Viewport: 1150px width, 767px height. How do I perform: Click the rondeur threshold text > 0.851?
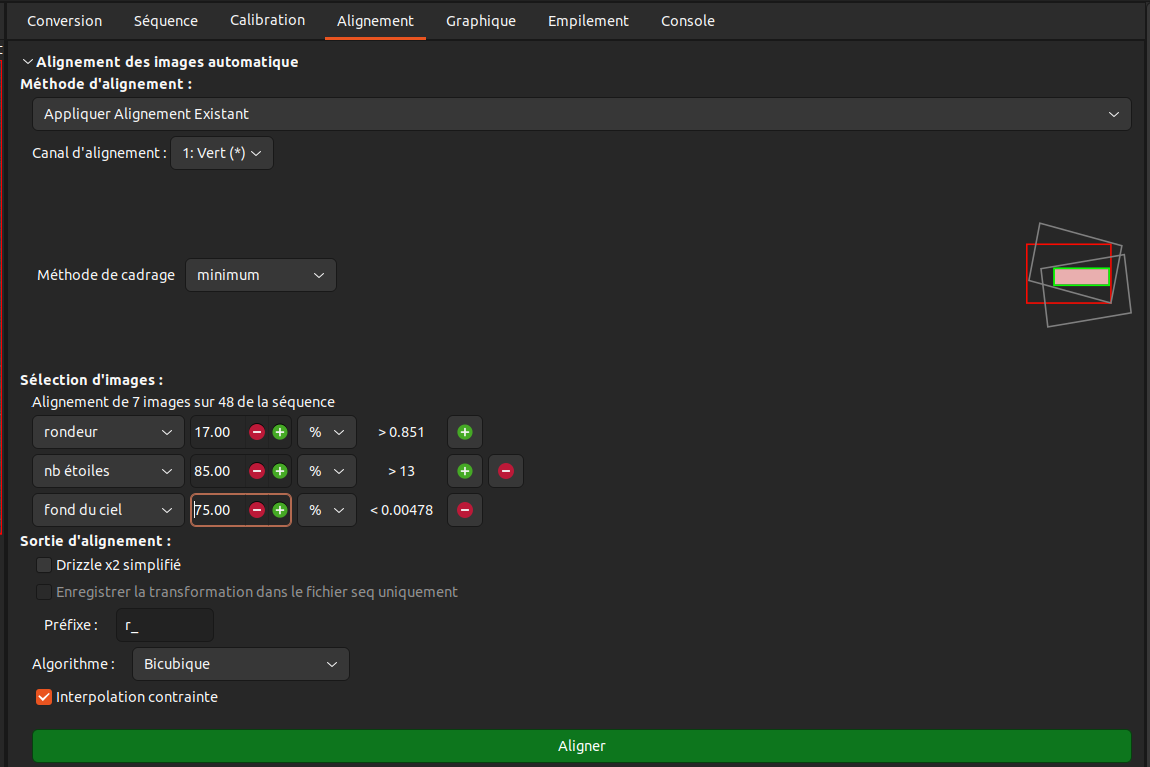pos(401,432)
